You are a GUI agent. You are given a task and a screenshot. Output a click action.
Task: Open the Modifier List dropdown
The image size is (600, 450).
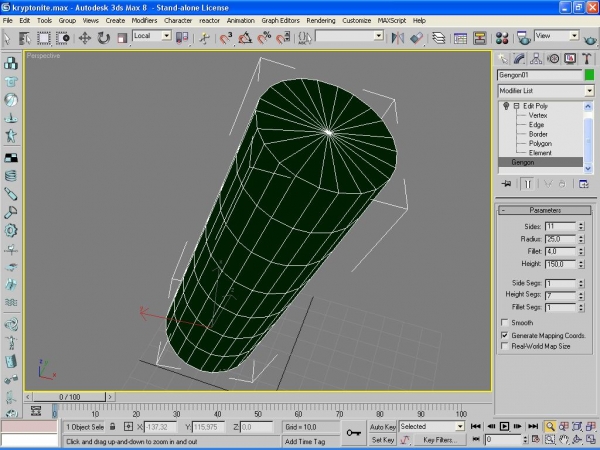[x=589, y=91]
